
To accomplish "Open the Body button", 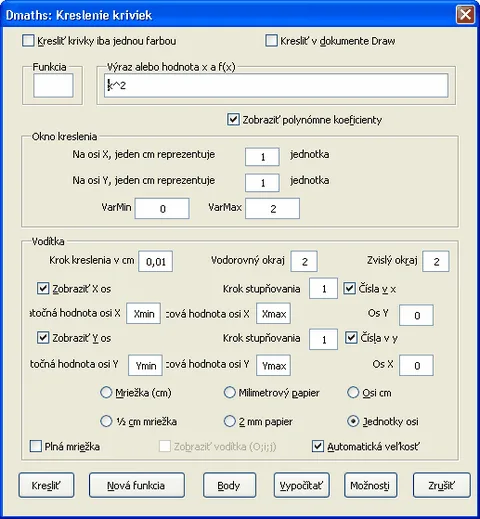I will [x=229, y=485].
